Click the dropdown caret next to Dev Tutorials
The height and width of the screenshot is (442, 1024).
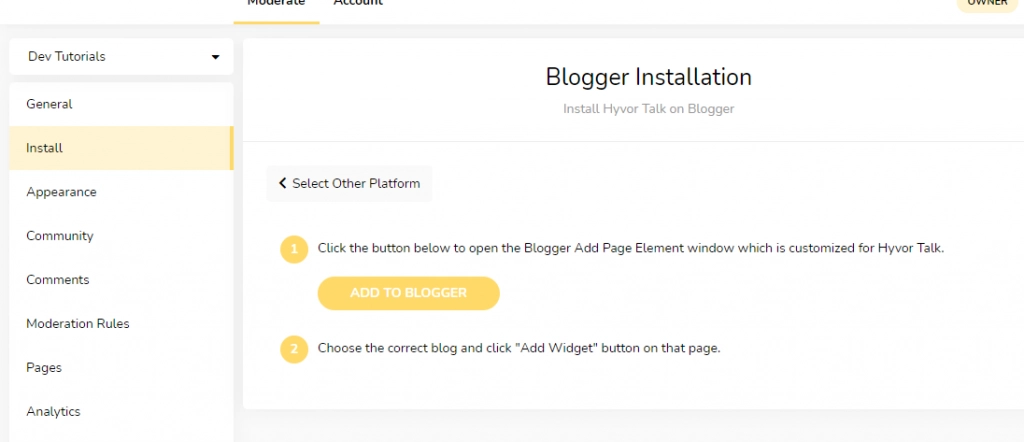pos(216,57)
